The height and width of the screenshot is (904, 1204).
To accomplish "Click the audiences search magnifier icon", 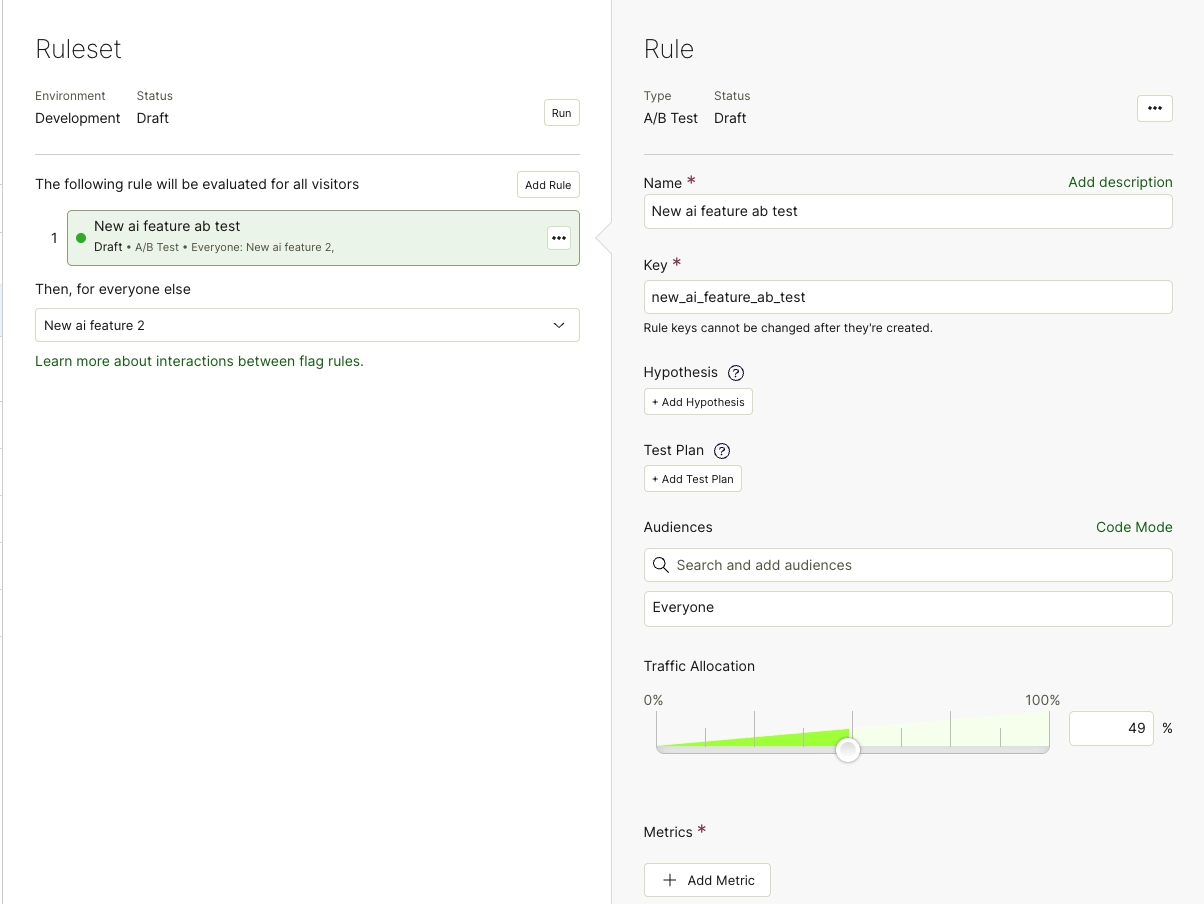I will pos(661,565).
